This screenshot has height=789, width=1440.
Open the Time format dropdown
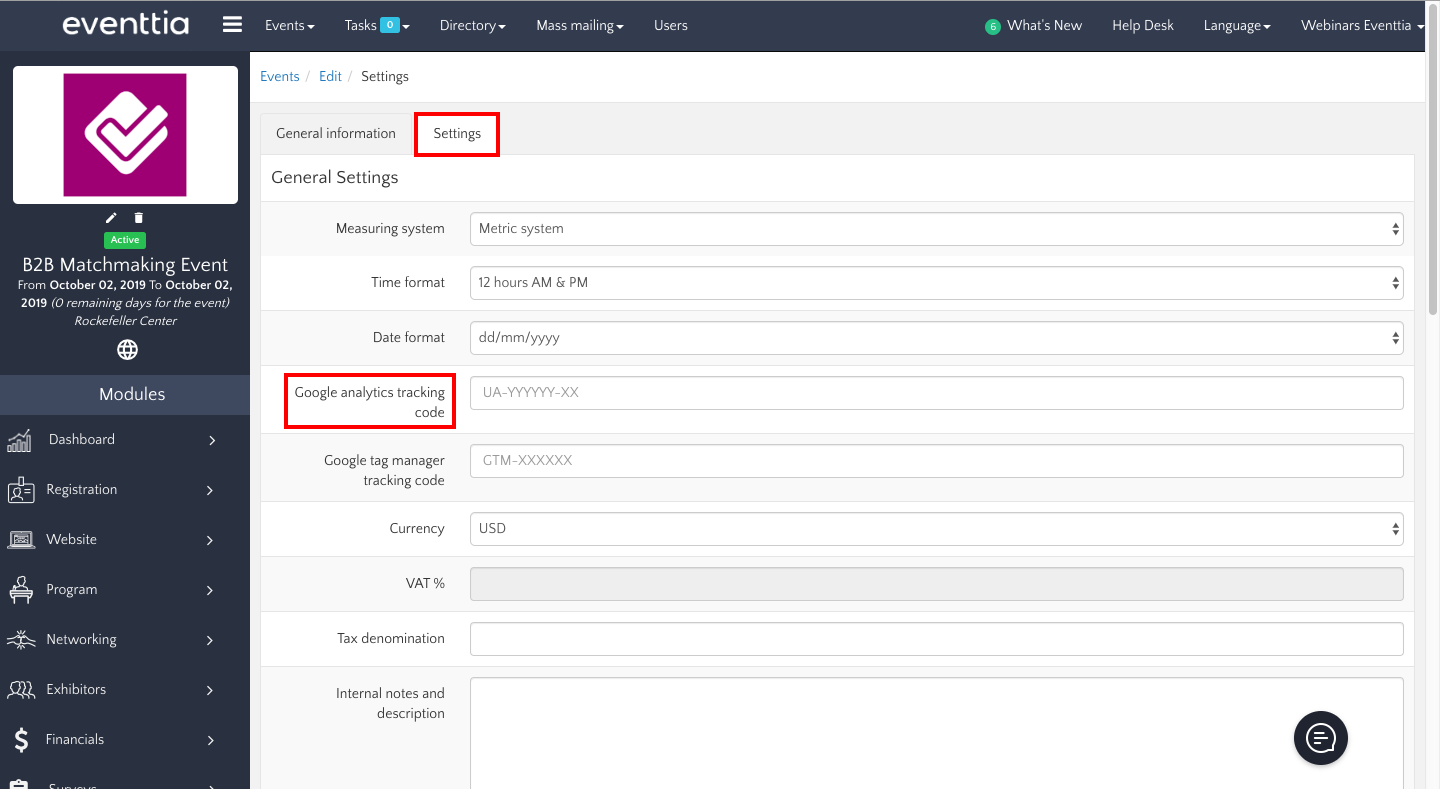coord(935,283)
